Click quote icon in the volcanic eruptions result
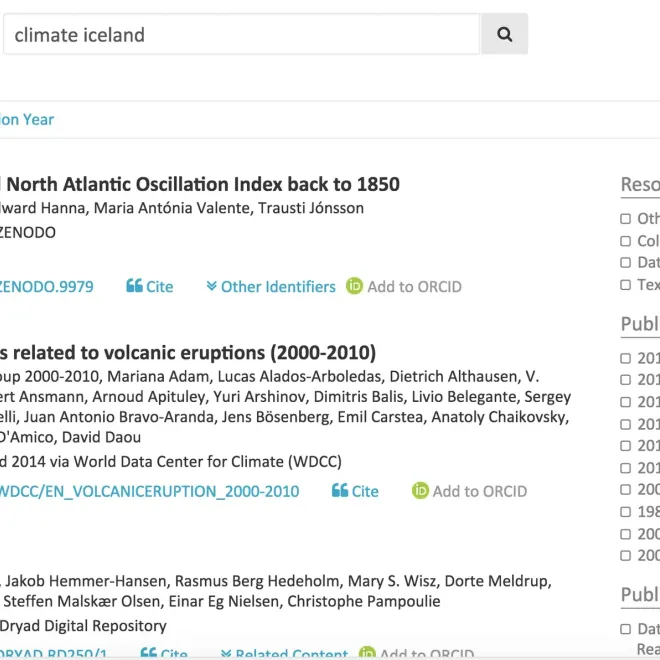Screen dimensions: 660x660 click(x=340, y=491)
